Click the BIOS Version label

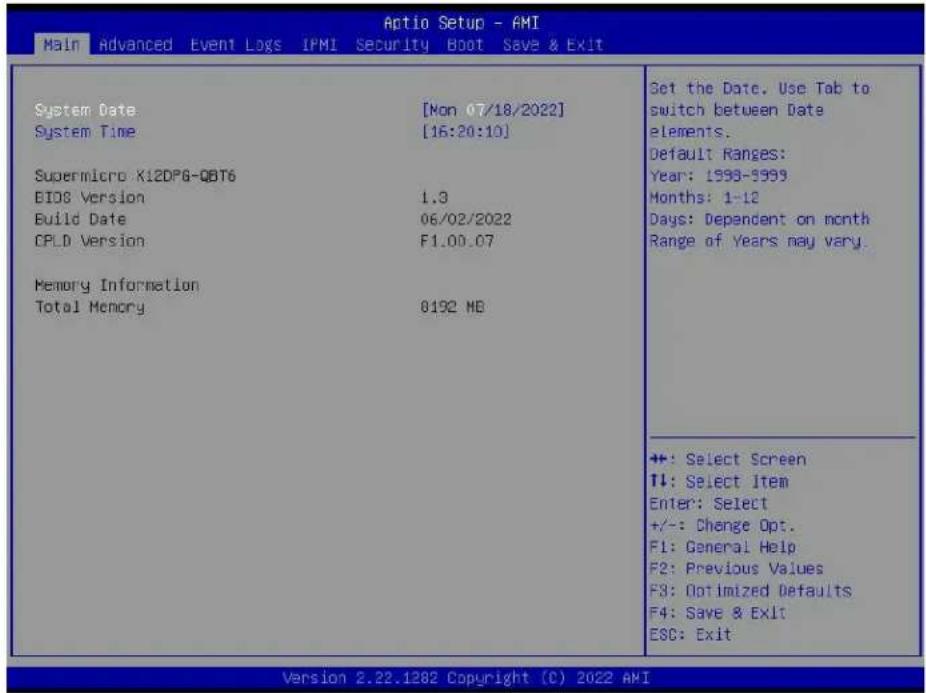point(89,197)
